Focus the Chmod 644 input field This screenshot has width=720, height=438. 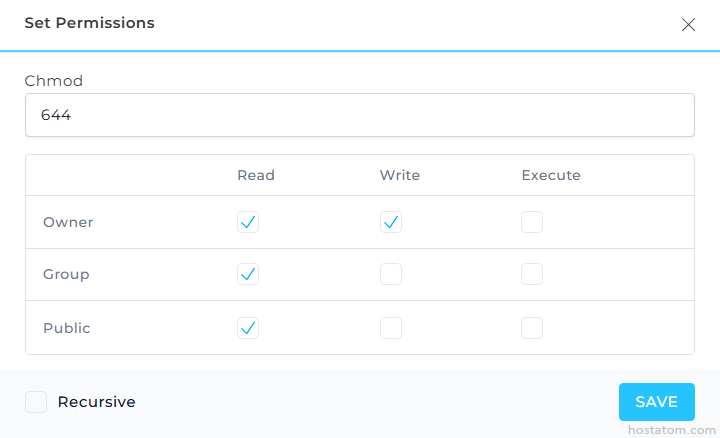tap(359, 115)
